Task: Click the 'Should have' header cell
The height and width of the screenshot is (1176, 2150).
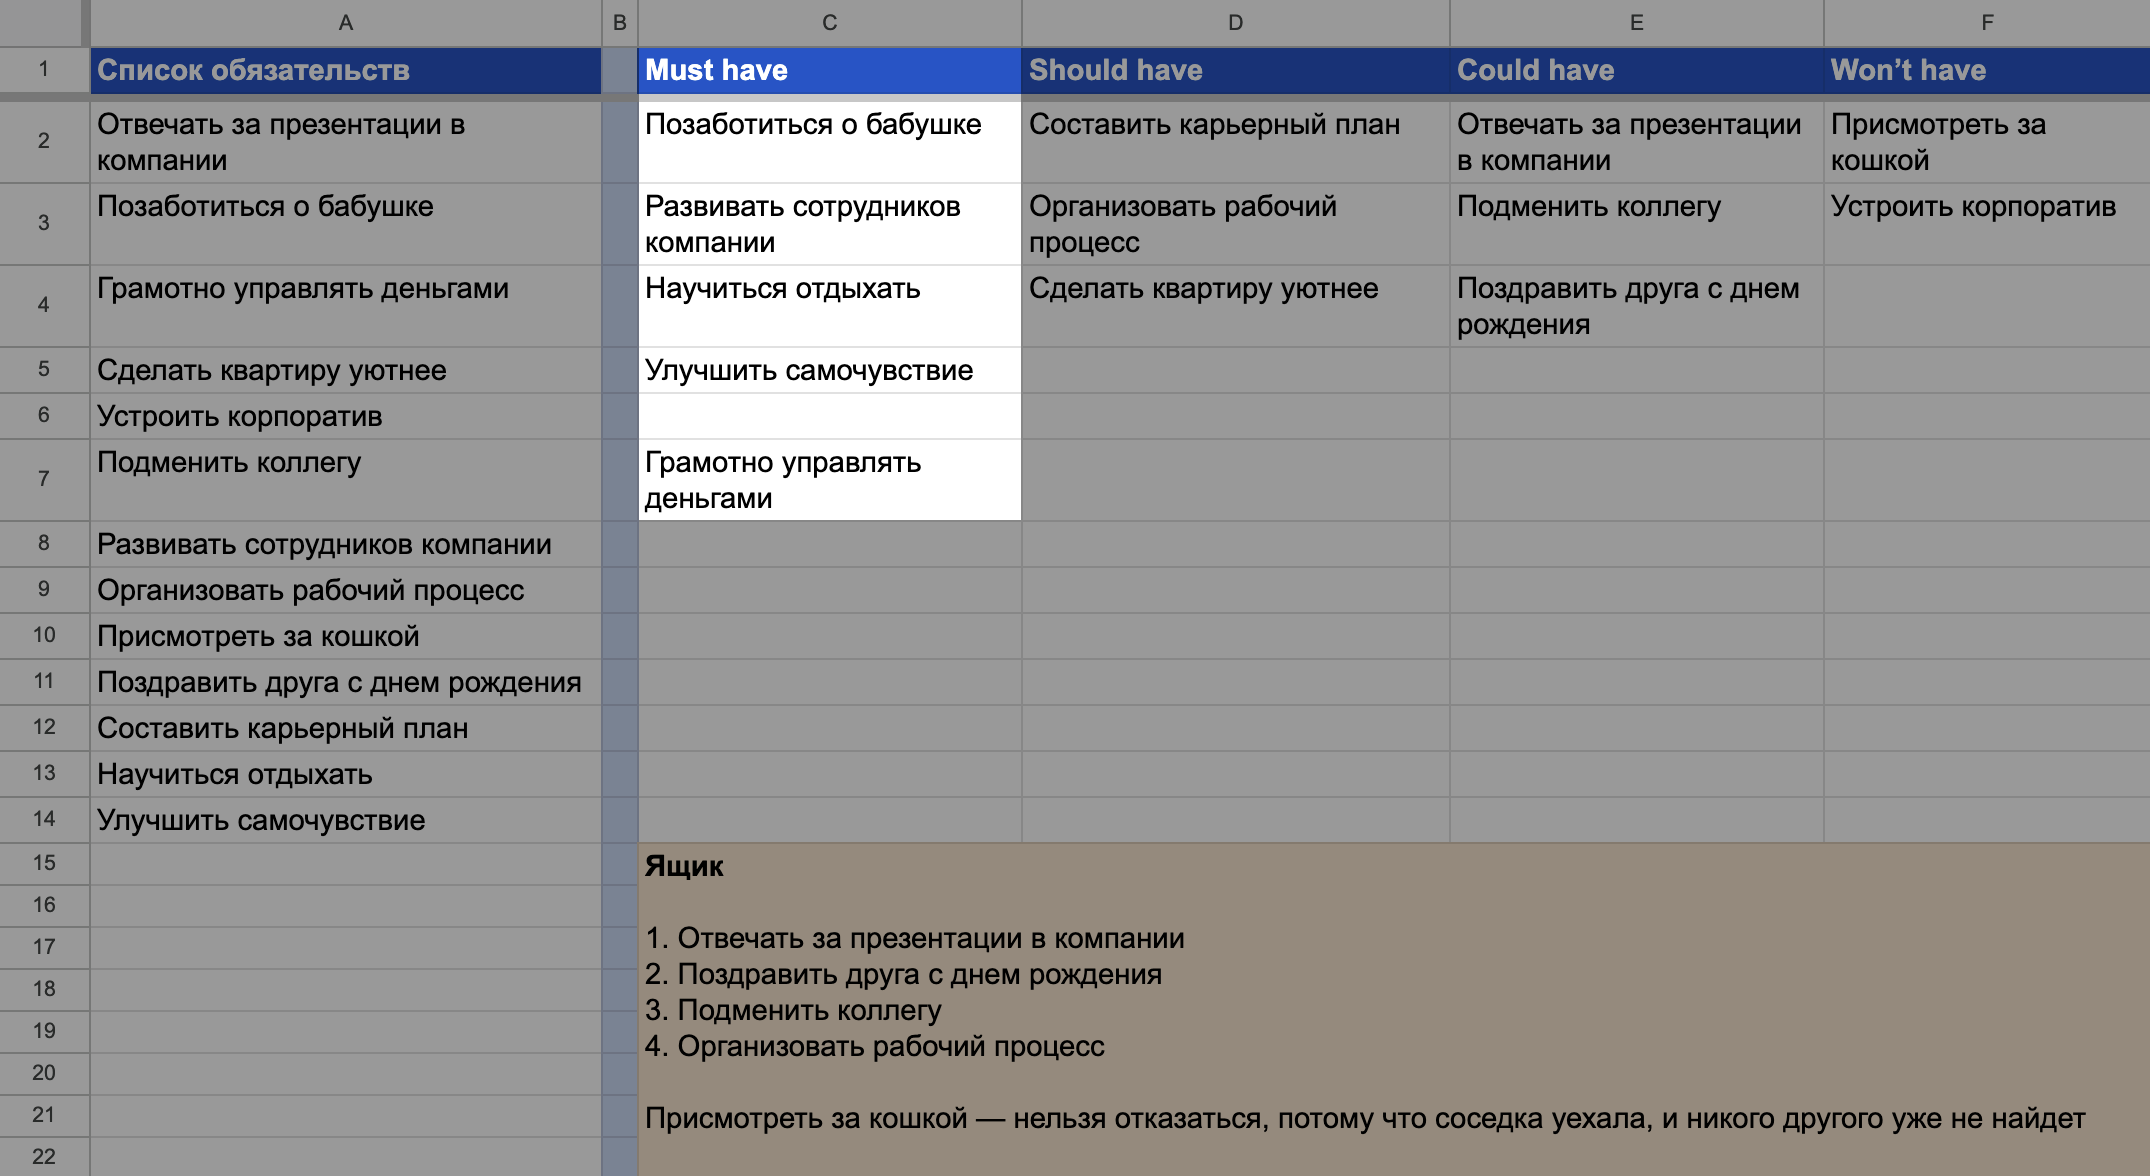Action: (x=1236, y=70)
